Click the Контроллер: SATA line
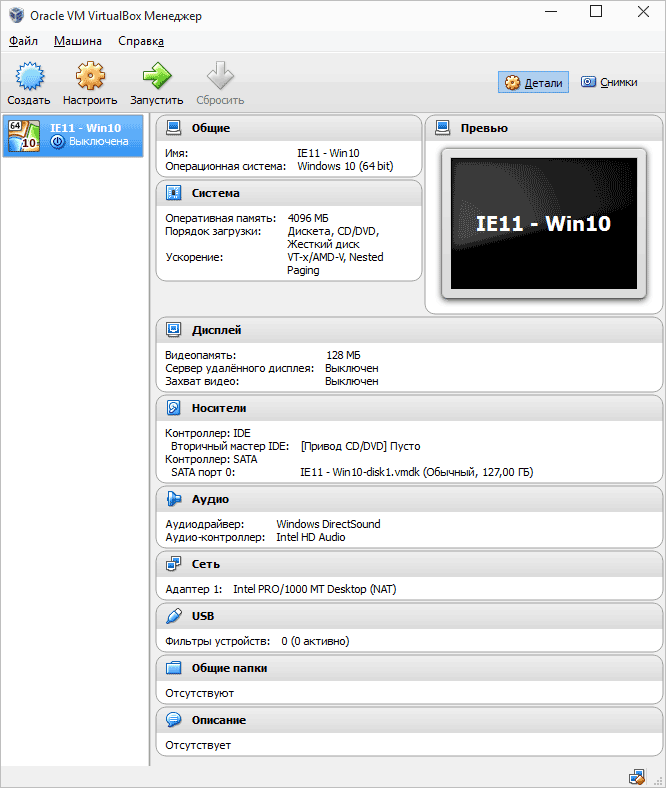The height and width of the screenshot is (788, 666). tap(211, 459)
